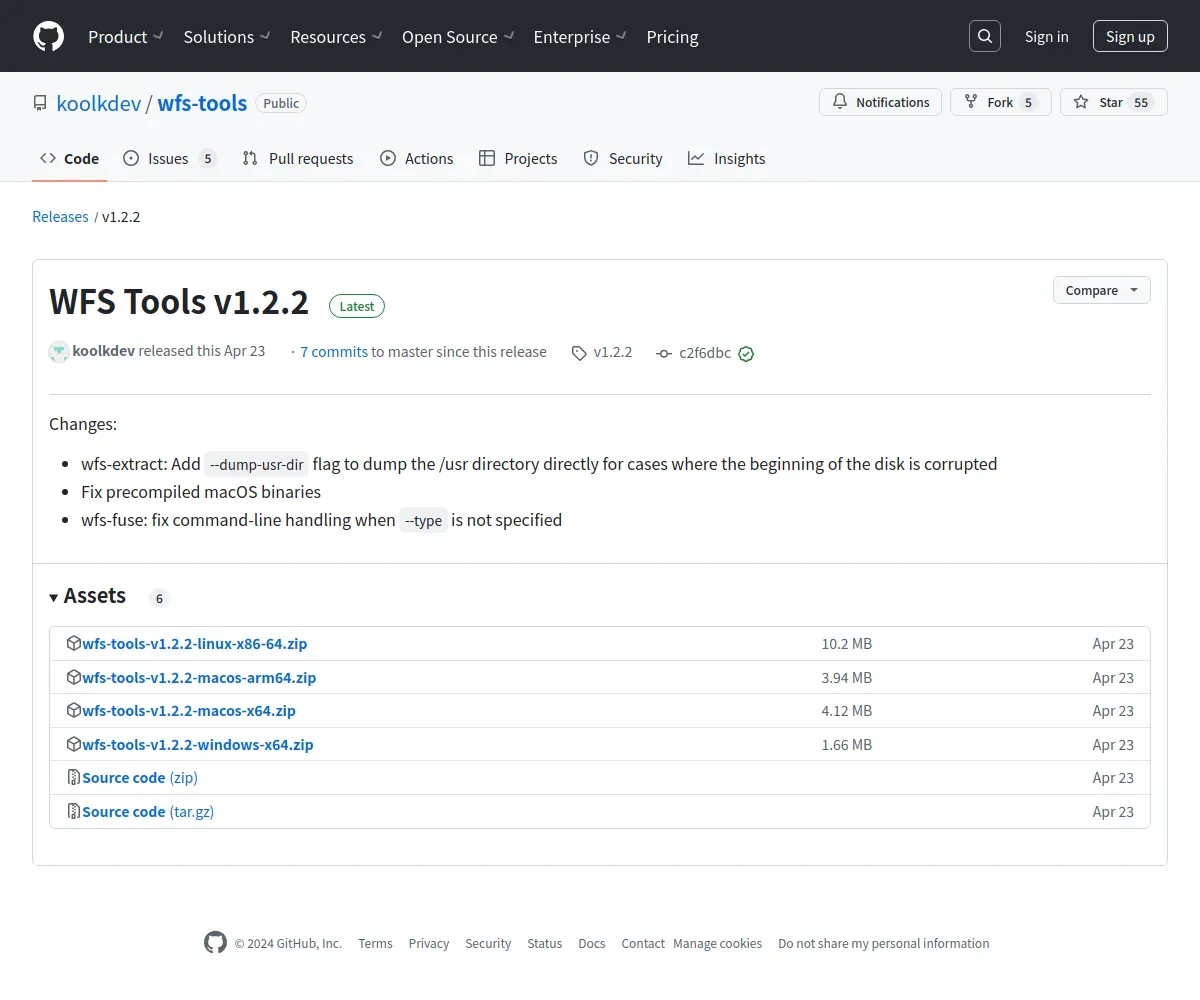Star the wfs-tools repository
1200x1000 pixels.
1113,102
